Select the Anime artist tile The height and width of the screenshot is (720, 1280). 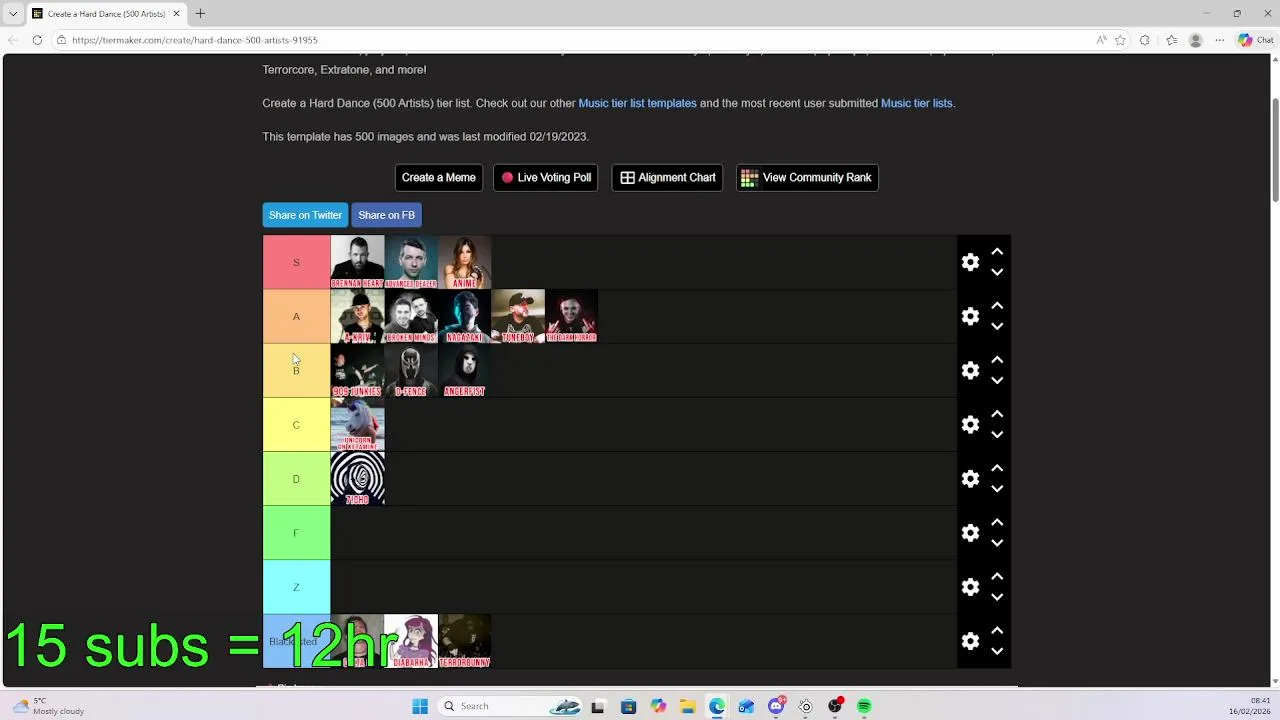[x=464, y=262]
